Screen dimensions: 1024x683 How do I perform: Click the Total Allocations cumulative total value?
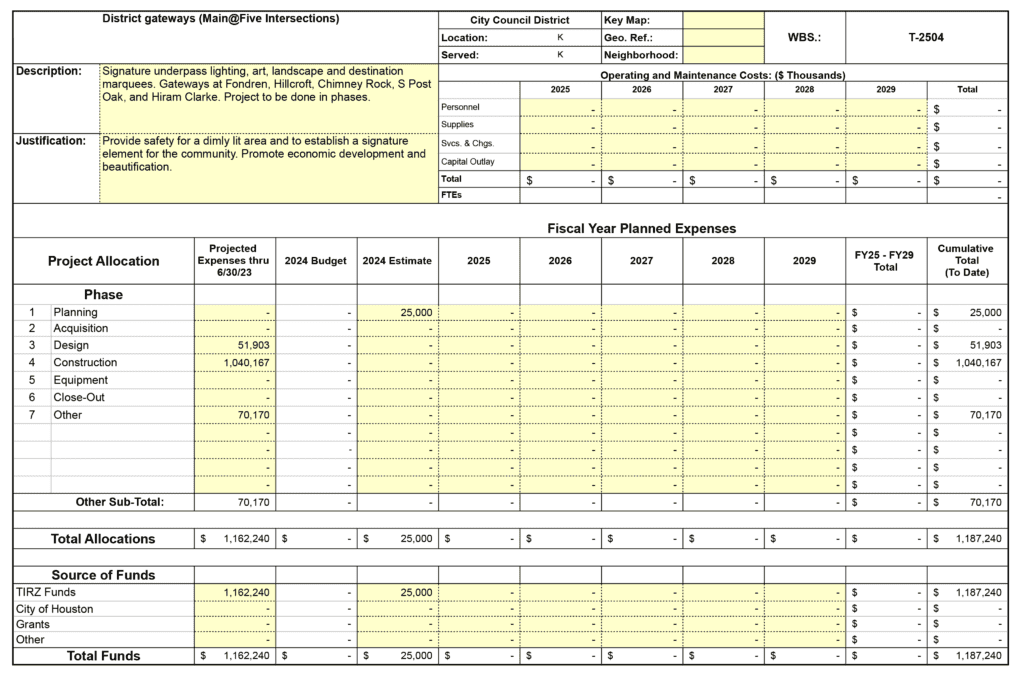coord(968,539)
